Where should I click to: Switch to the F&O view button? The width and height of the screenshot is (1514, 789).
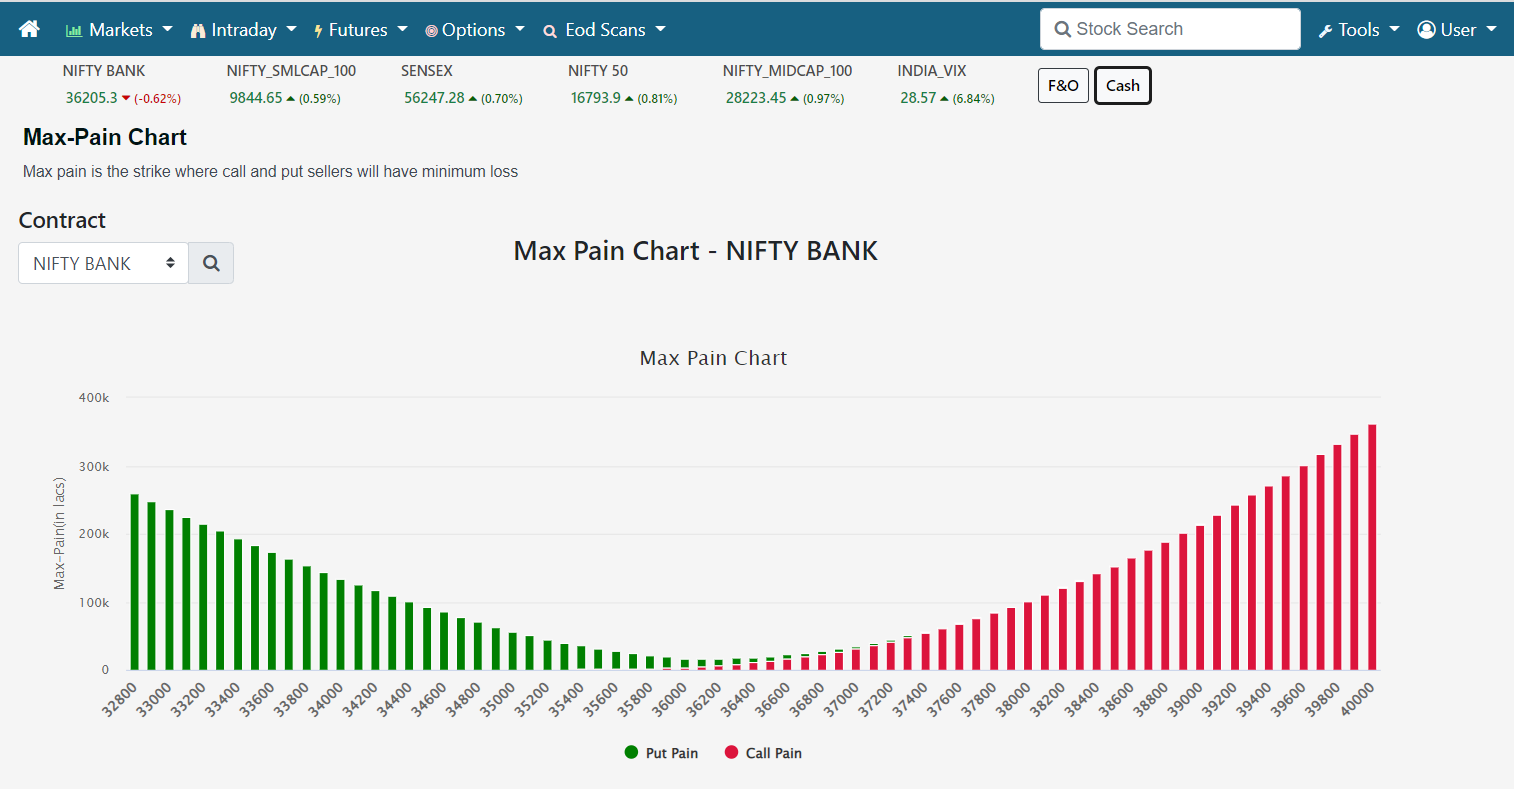pyautogui.click(x=1063, y=85)
